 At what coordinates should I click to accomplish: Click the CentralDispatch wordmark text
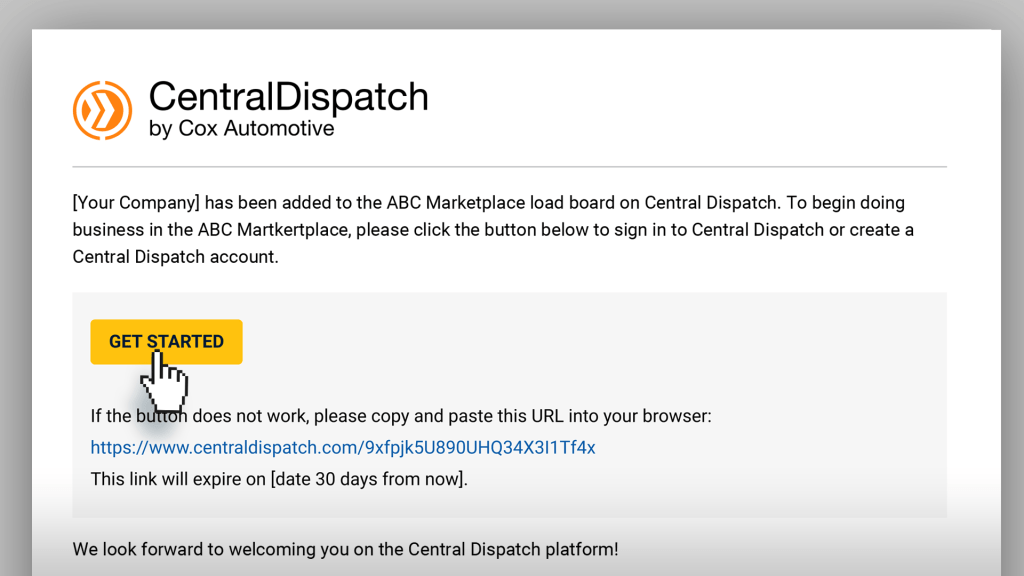pyautogui.click(x=288, y=97)
